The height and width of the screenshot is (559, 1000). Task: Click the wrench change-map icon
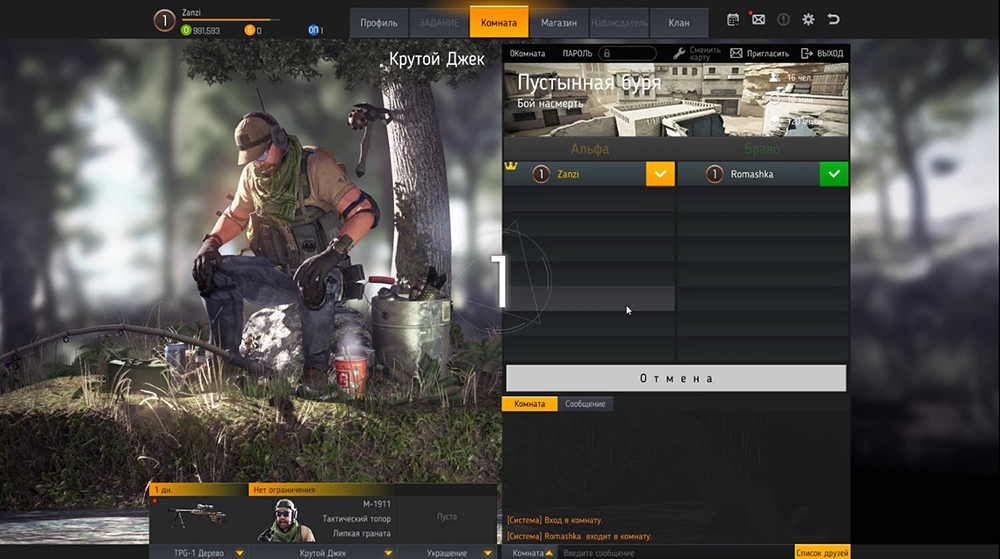coord(679,53)
